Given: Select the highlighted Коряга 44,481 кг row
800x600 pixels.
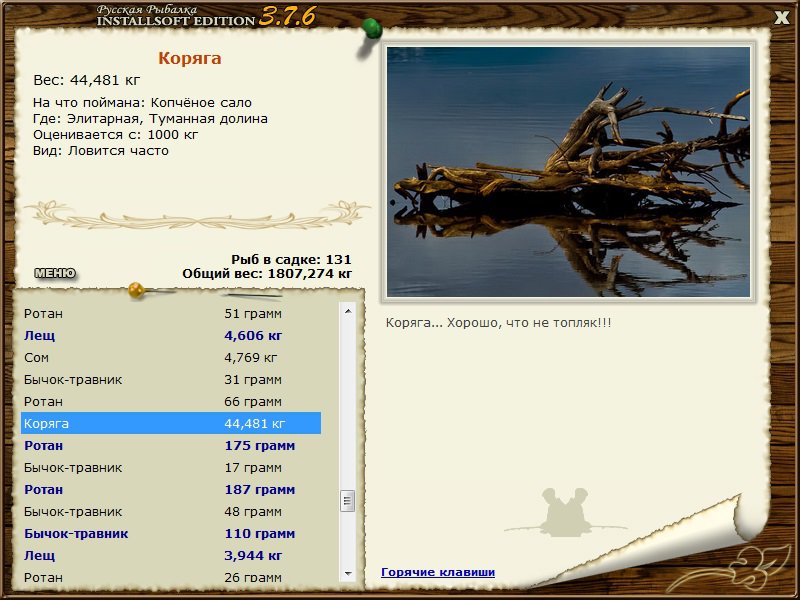Looking at the screenshot, I should pos(171,423).
